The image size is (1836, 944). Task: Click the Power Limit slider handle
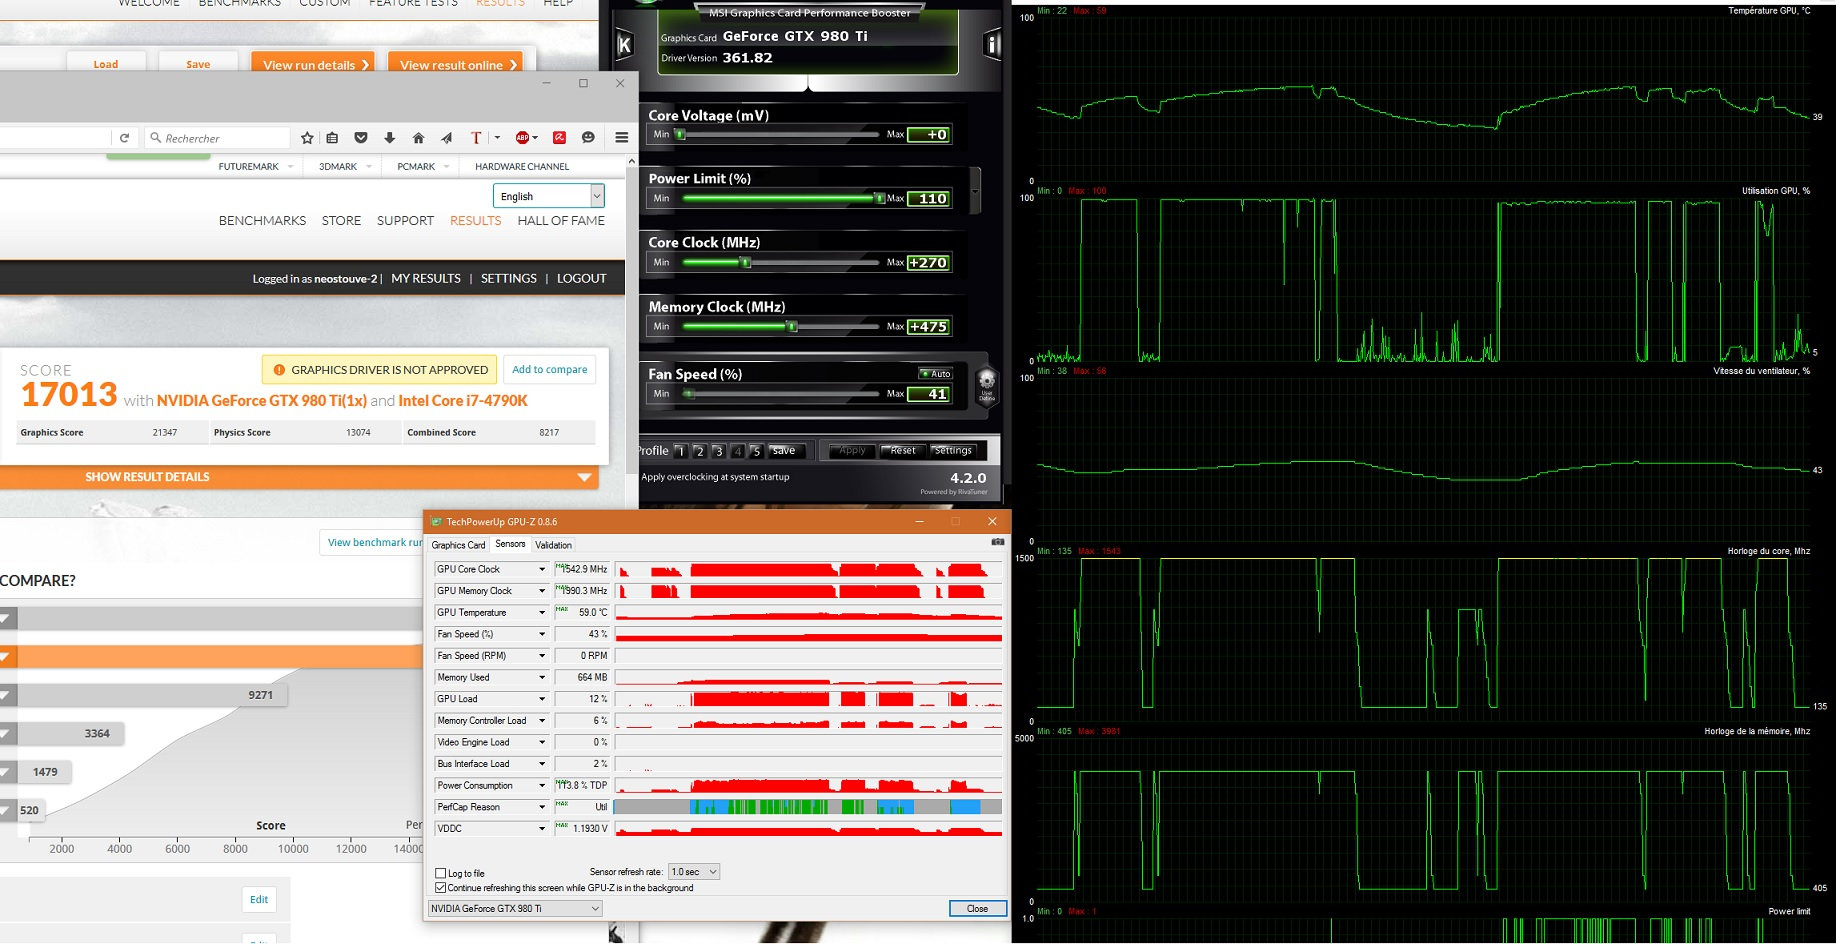tap(879, 198)
